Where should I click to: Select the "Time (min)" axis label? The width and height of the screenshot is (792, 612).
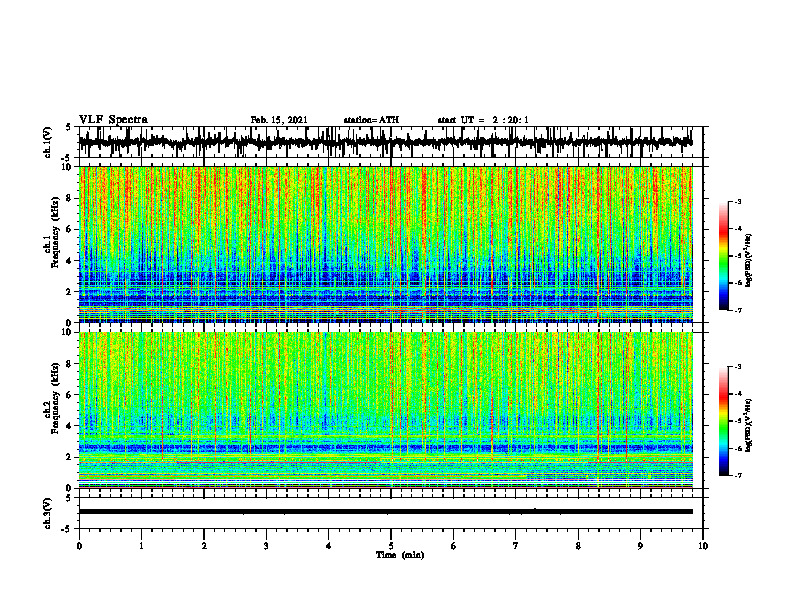(x=400, y=555)
